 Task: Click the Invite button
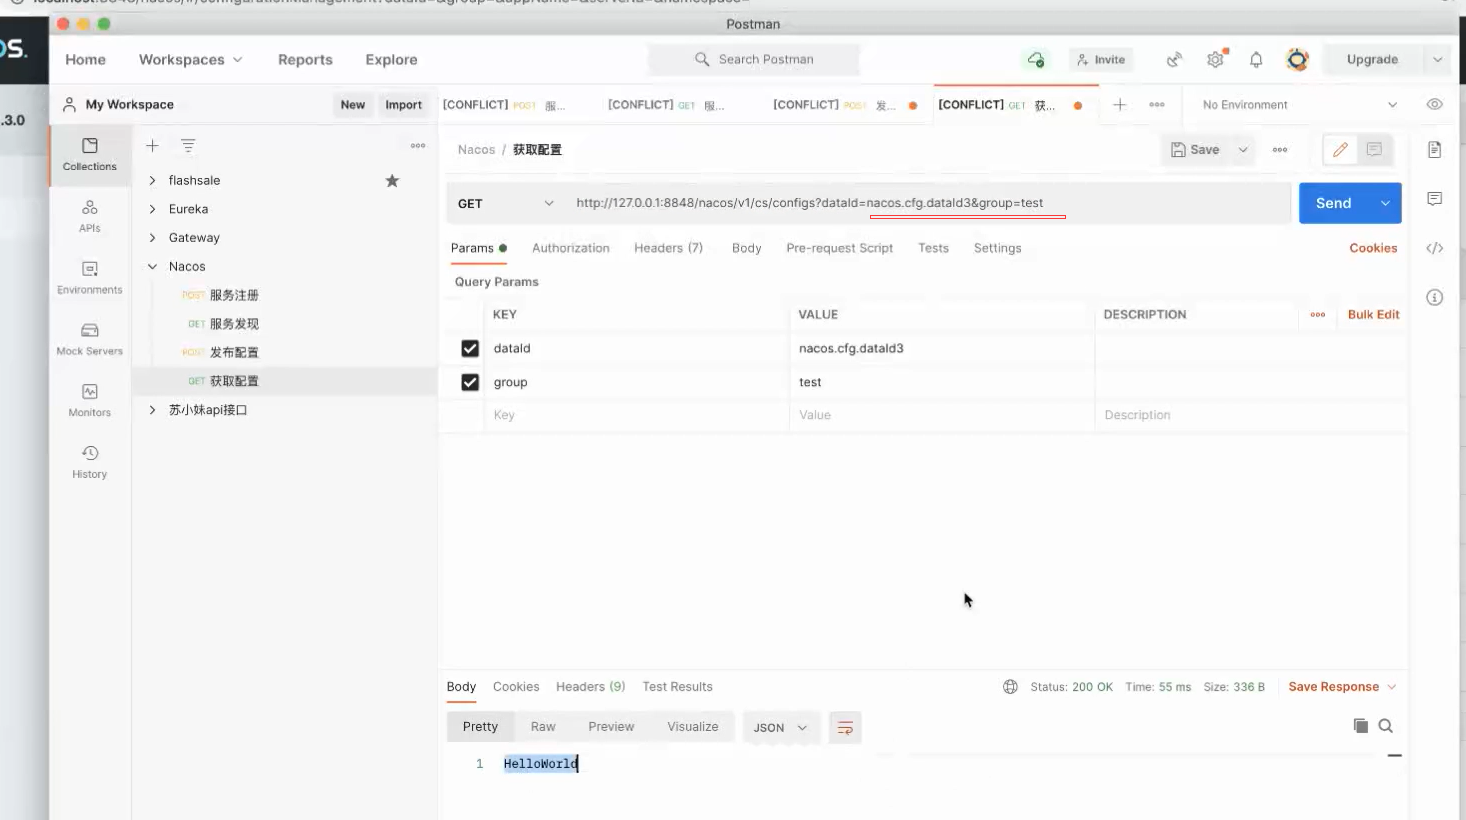1101,60
